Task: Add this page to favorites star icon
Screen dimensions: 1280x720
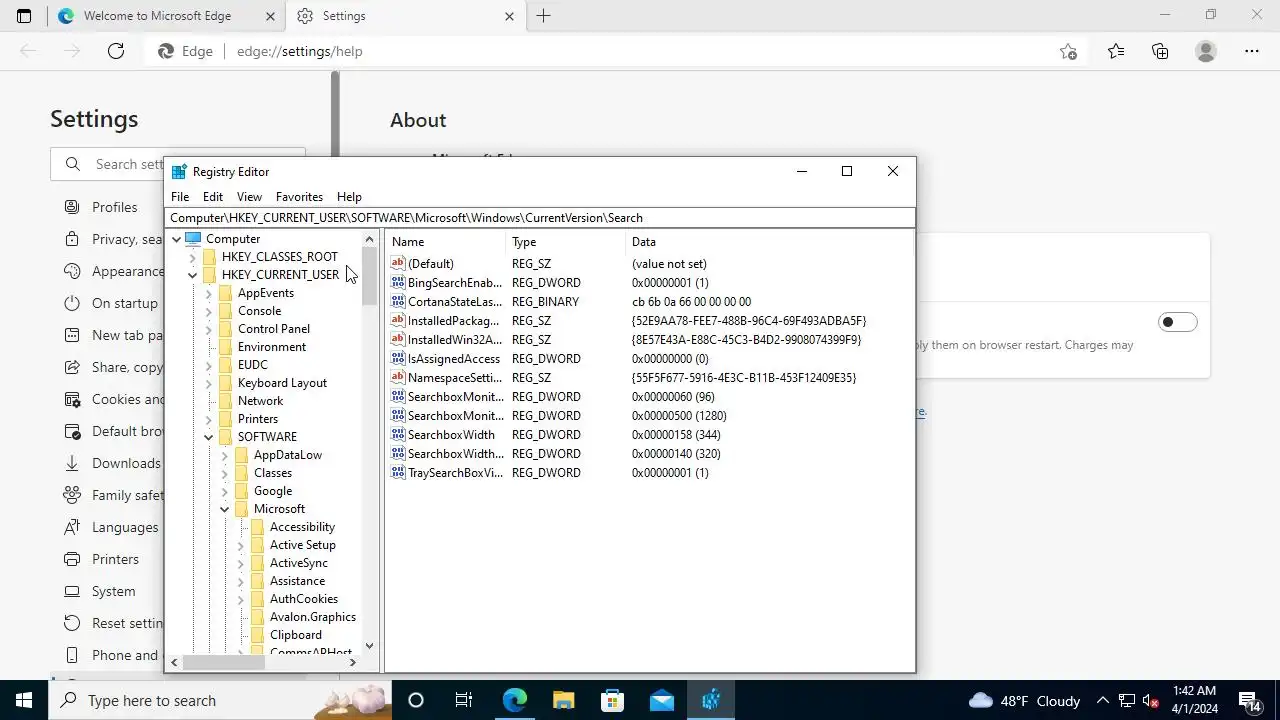Action: click(1068, 51)
